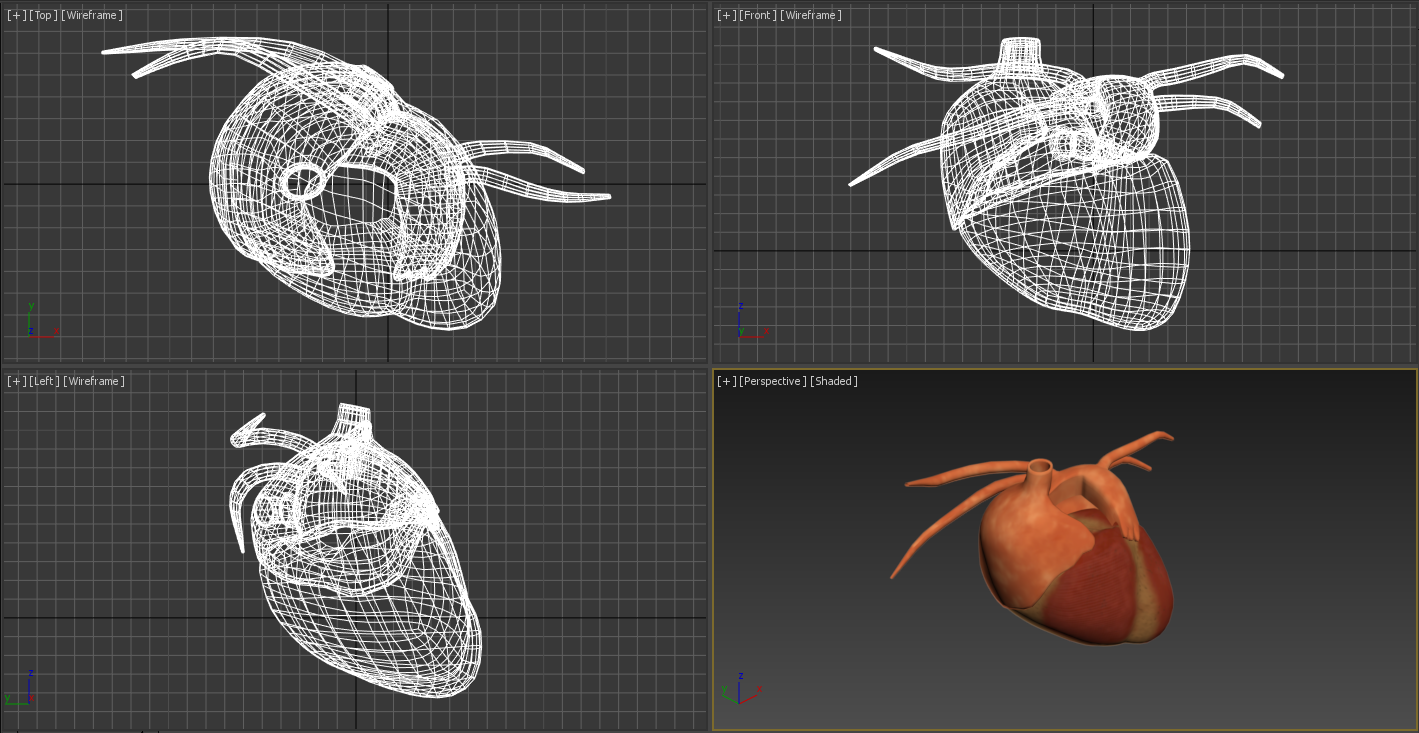The image size is (1419, 733).
Task: Click the axis tripod in Top viewport
Action: pos(40,323)
